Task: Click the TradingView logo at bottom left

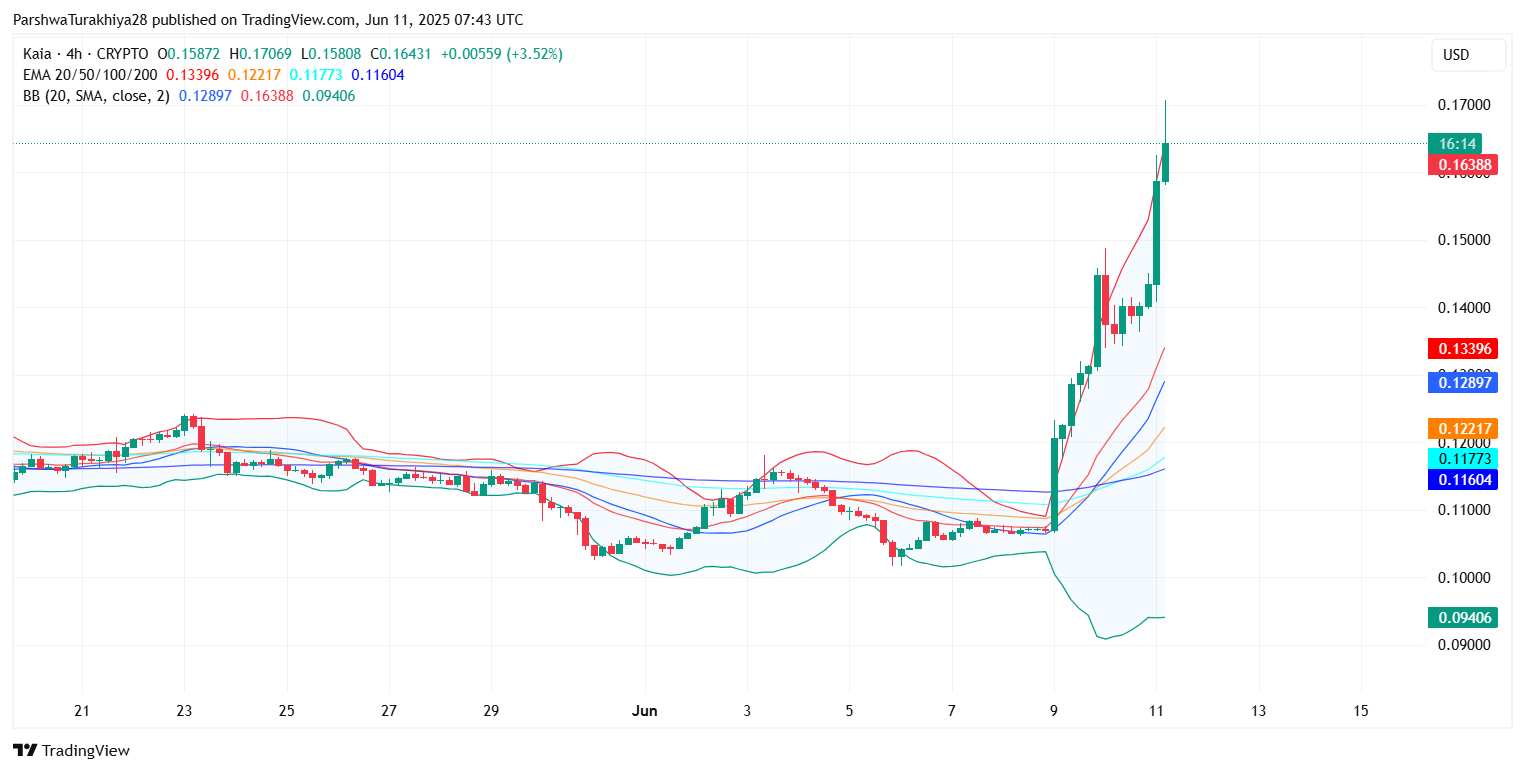Action: pyautogui.click(x=71, y=750)
